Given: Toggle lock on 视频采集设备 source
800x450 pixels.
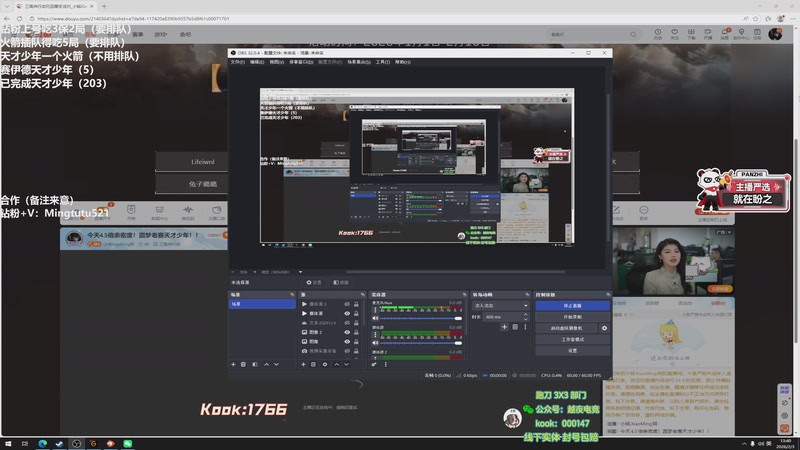Looking at the screenshot, I should click(356, 351).
